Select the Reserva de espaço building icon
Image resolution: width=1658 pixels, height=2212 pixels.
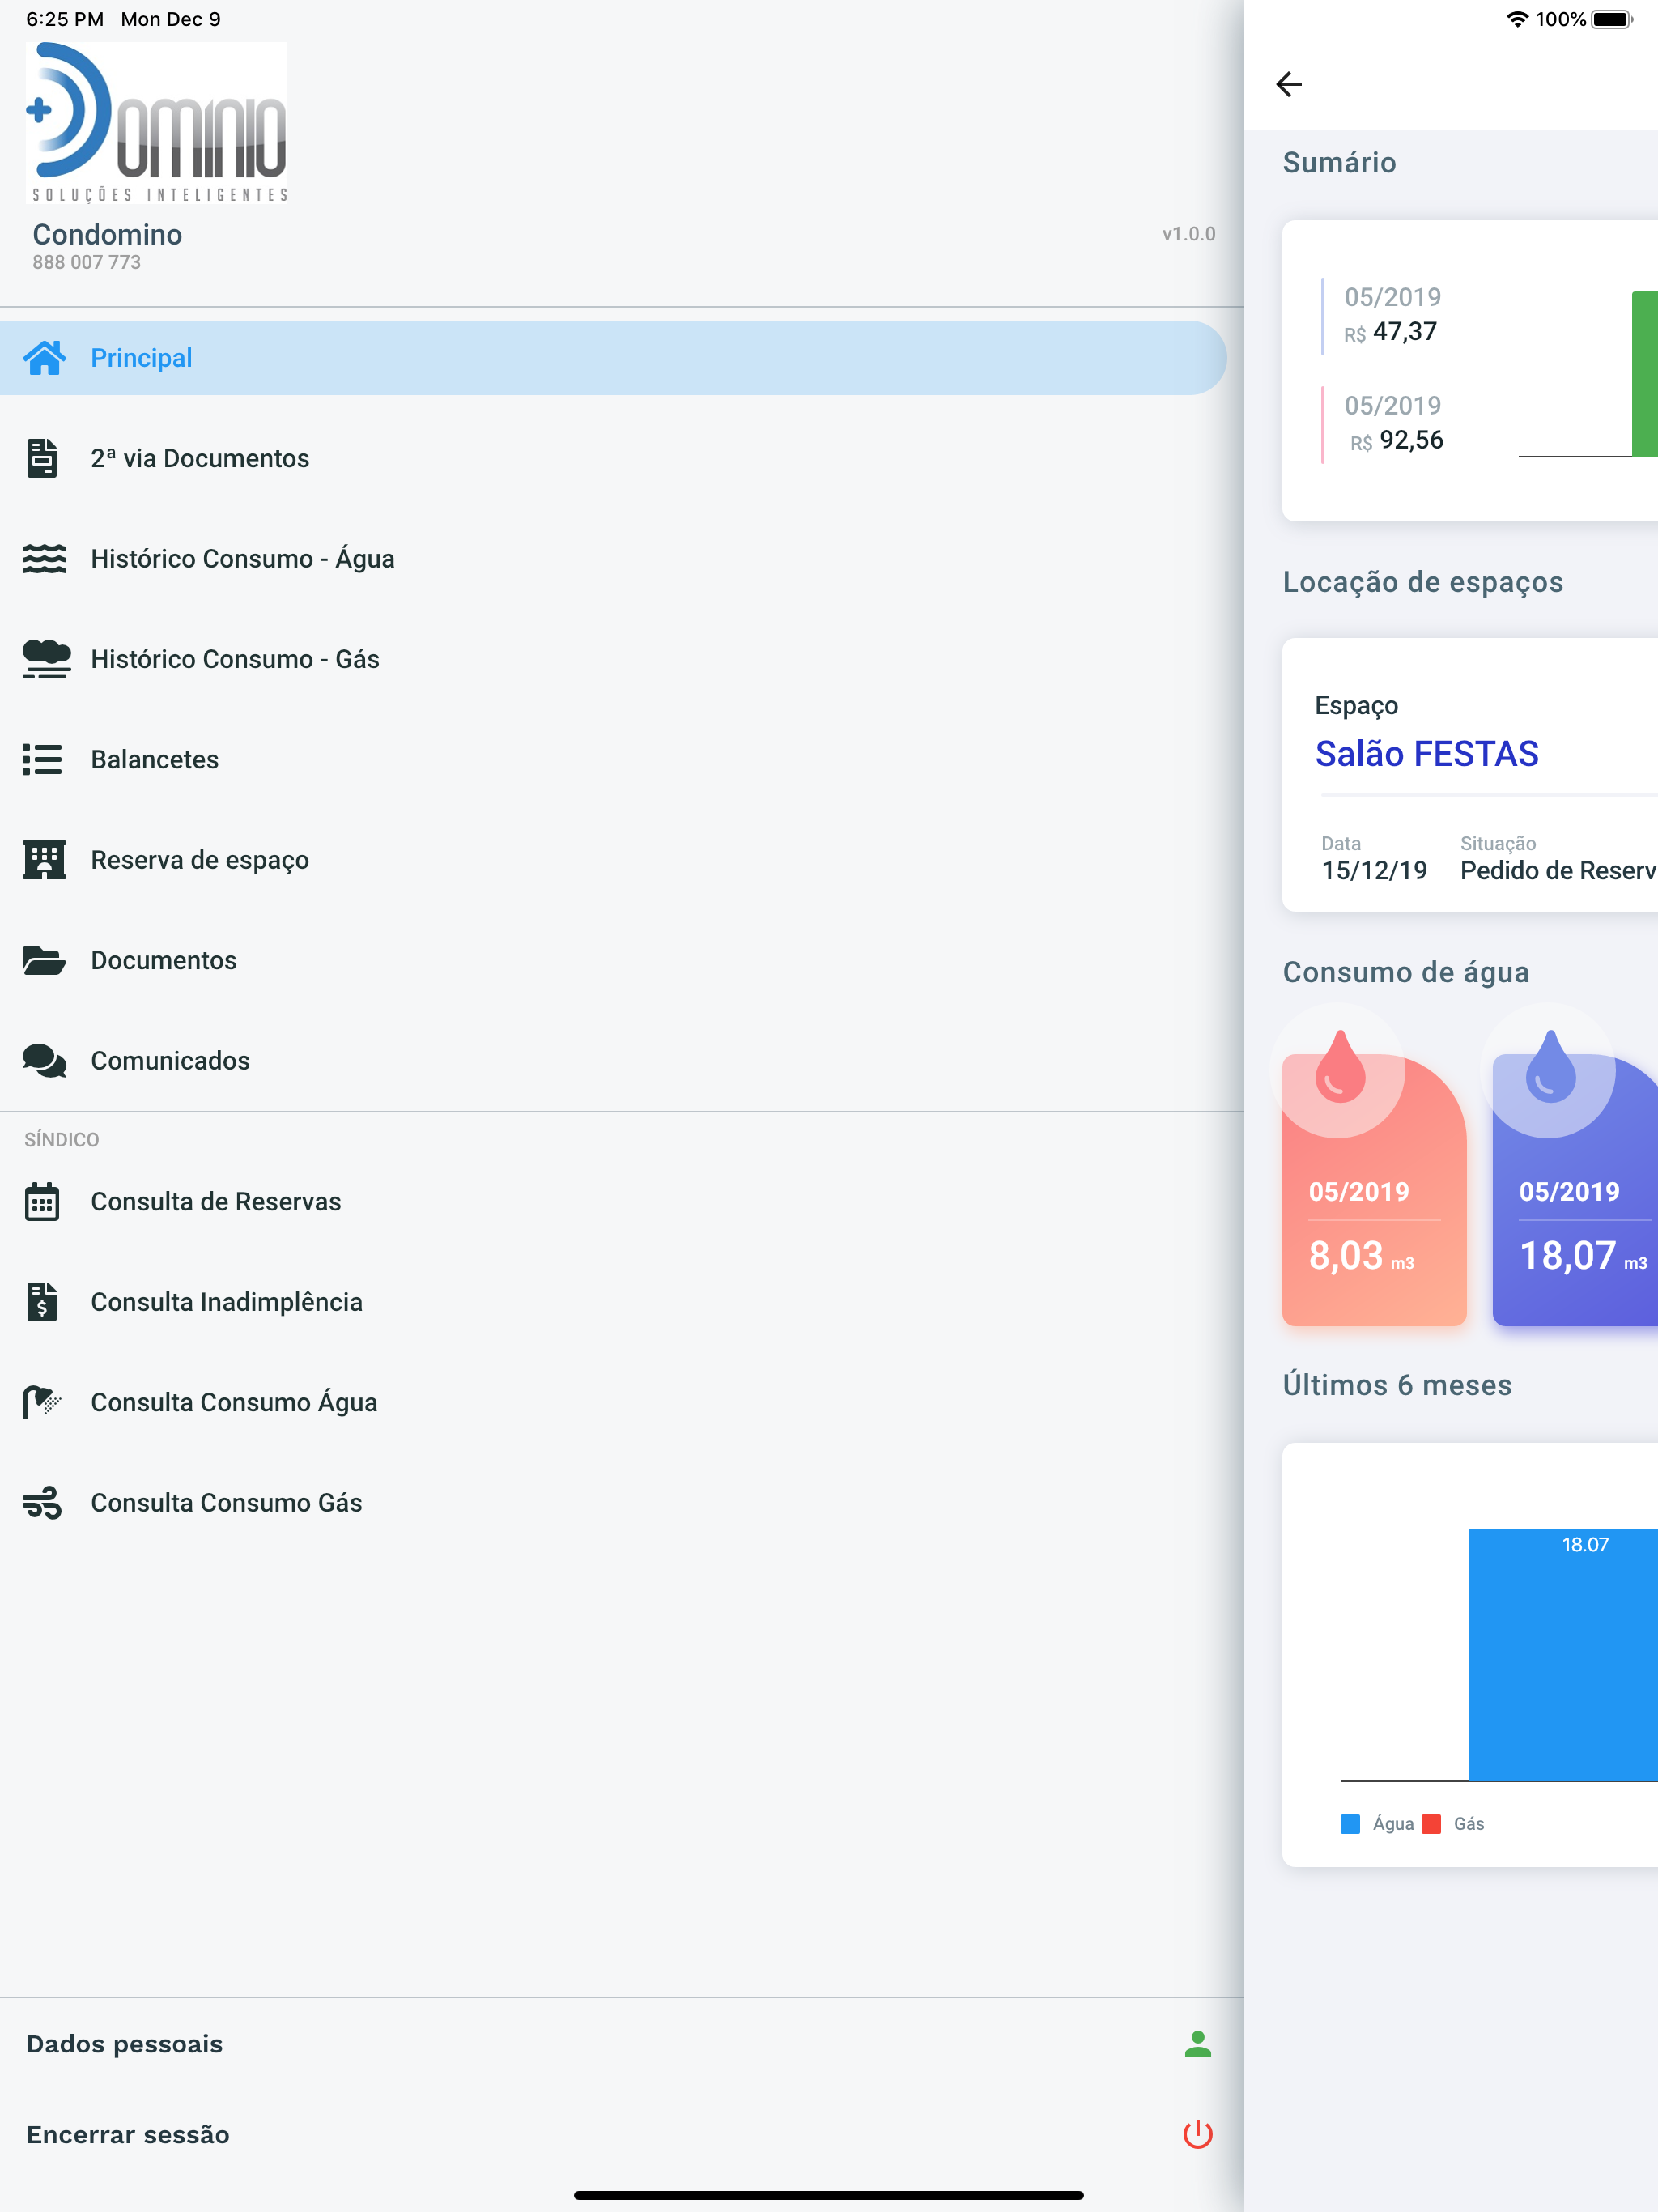pyautogui.click(x=44, y=860)
